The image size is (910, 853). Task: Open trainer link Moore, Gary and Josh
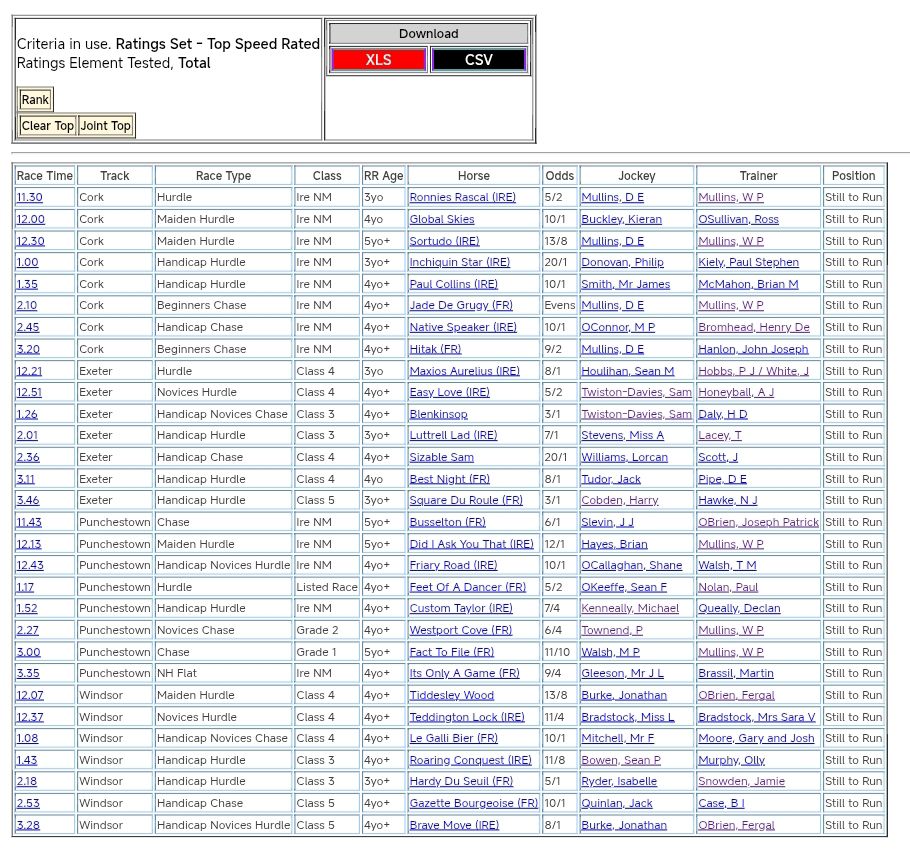(x=756, y=739)
